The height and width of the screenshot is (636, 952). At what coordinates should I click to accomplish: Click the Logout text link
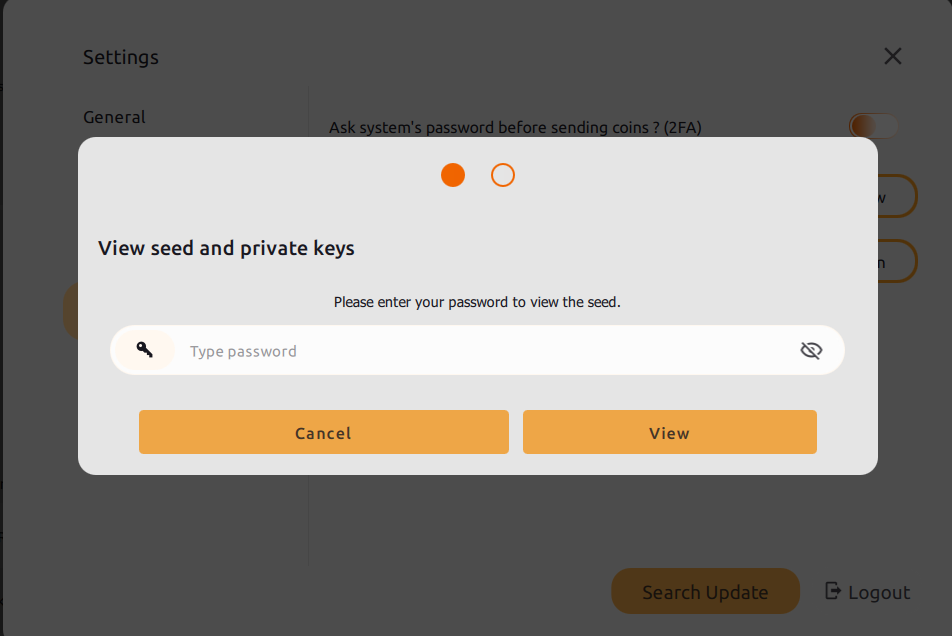point(879,592)
